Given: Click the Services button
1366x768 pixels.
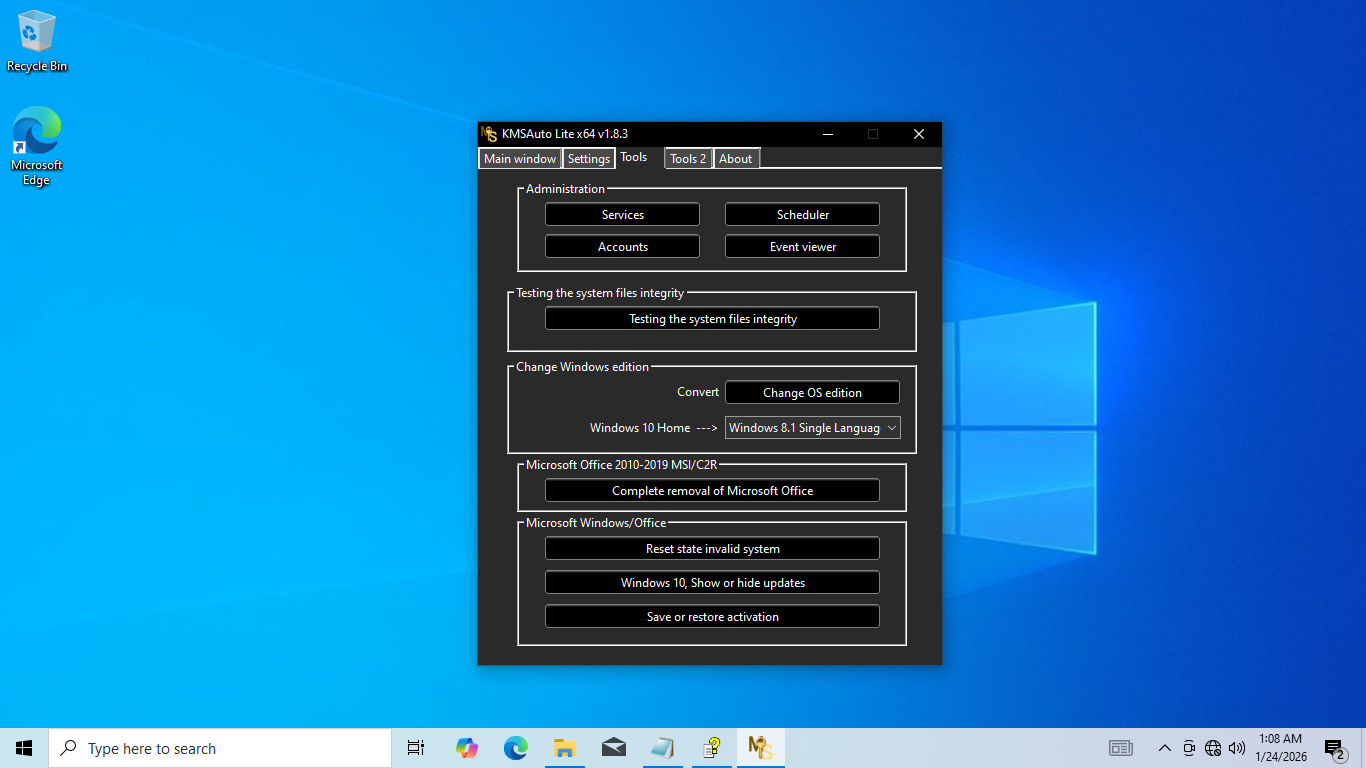Looking at the screenshot, I should click(x=622, y=215).
